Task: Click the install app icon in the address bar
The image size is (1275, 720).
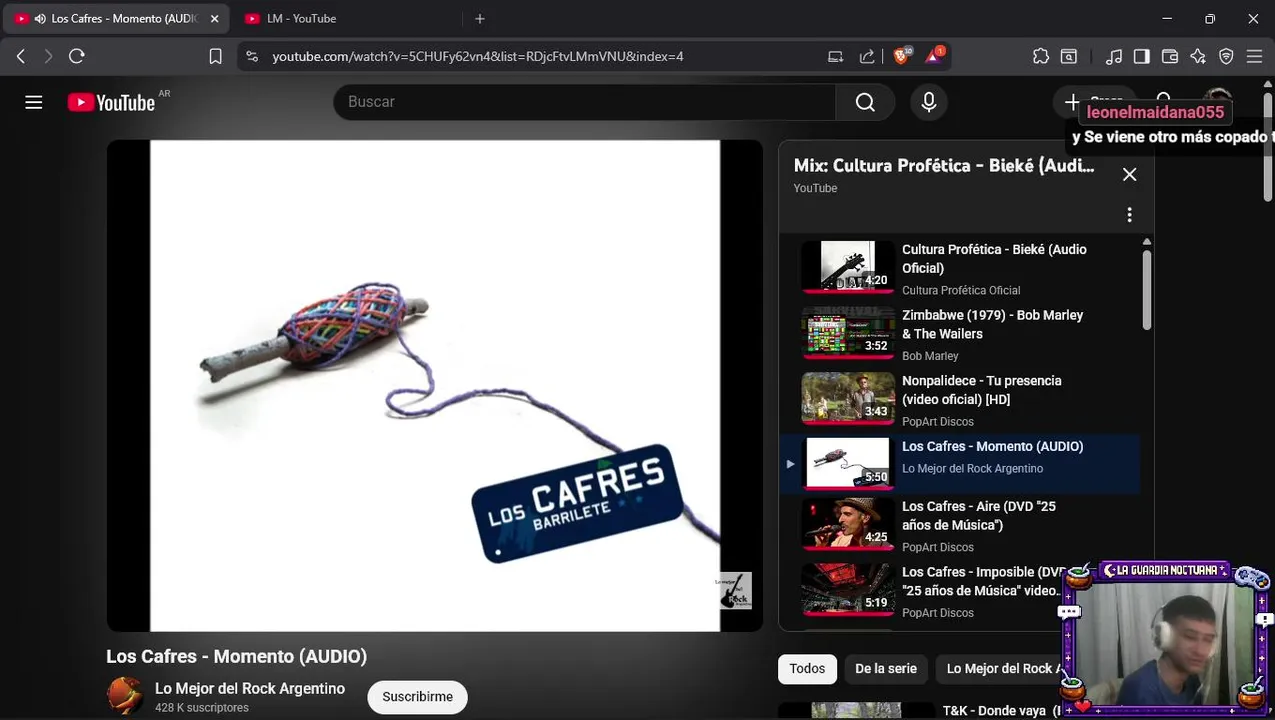Action: (836, 57)
